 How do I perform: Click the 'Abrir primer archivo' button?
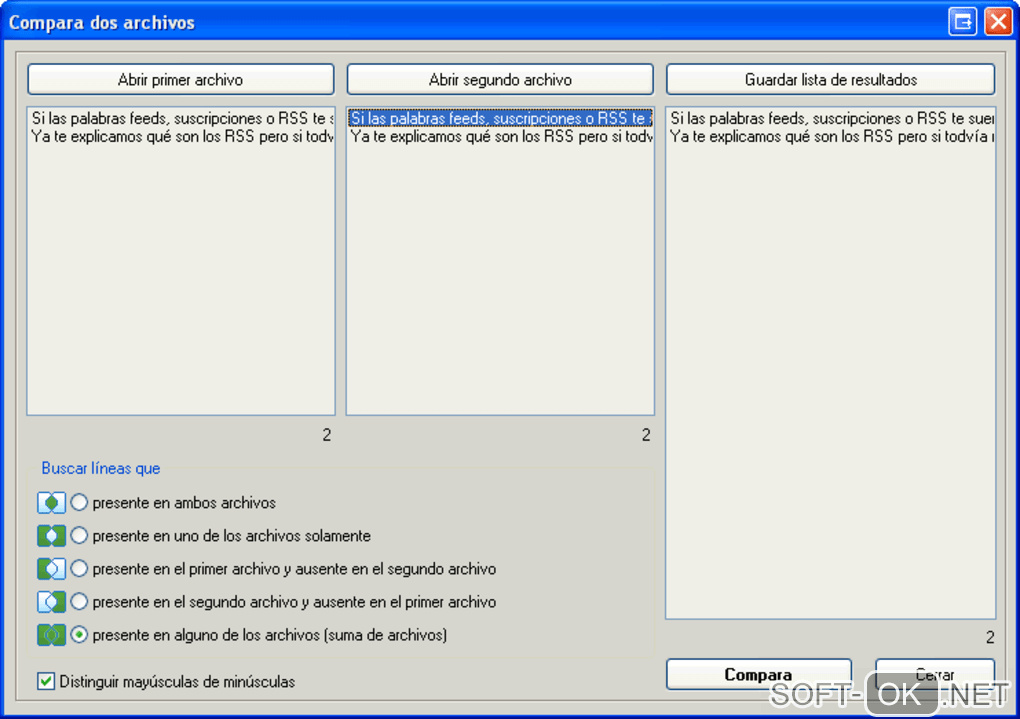coord(180,79)
